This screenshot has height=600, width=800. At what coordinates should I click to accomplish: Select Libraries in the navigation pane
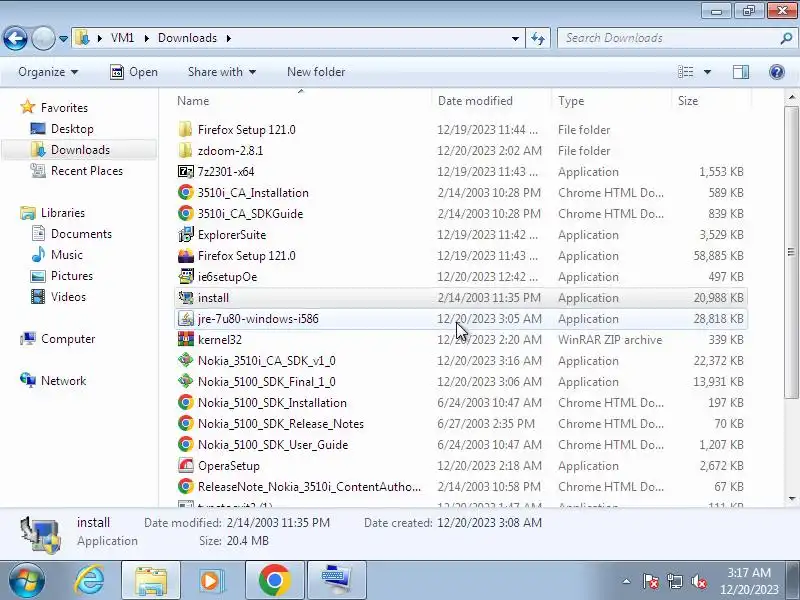(x=62, y=213)
